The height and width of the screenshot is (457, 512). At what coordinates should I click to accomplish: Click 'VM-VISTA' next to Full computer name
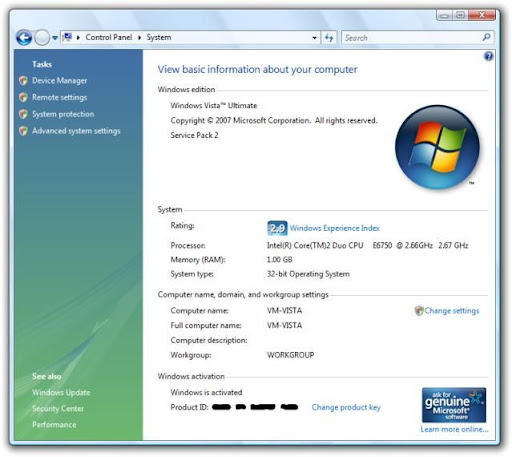pos(284,325)
